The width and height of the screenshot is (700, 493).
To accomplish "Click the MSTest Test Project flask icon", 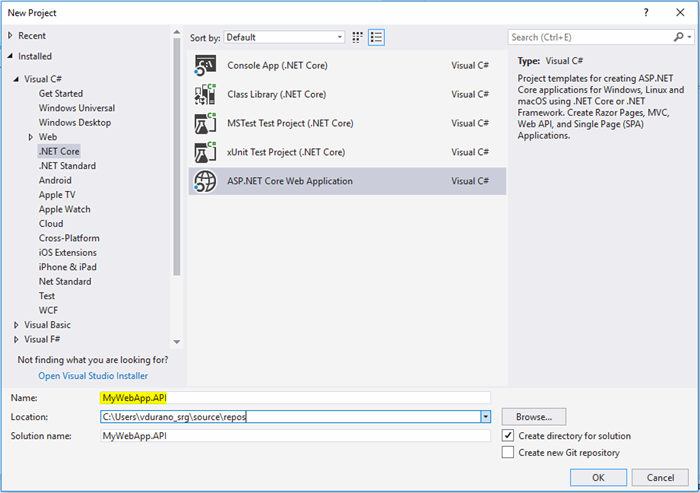I will point(205,123).
